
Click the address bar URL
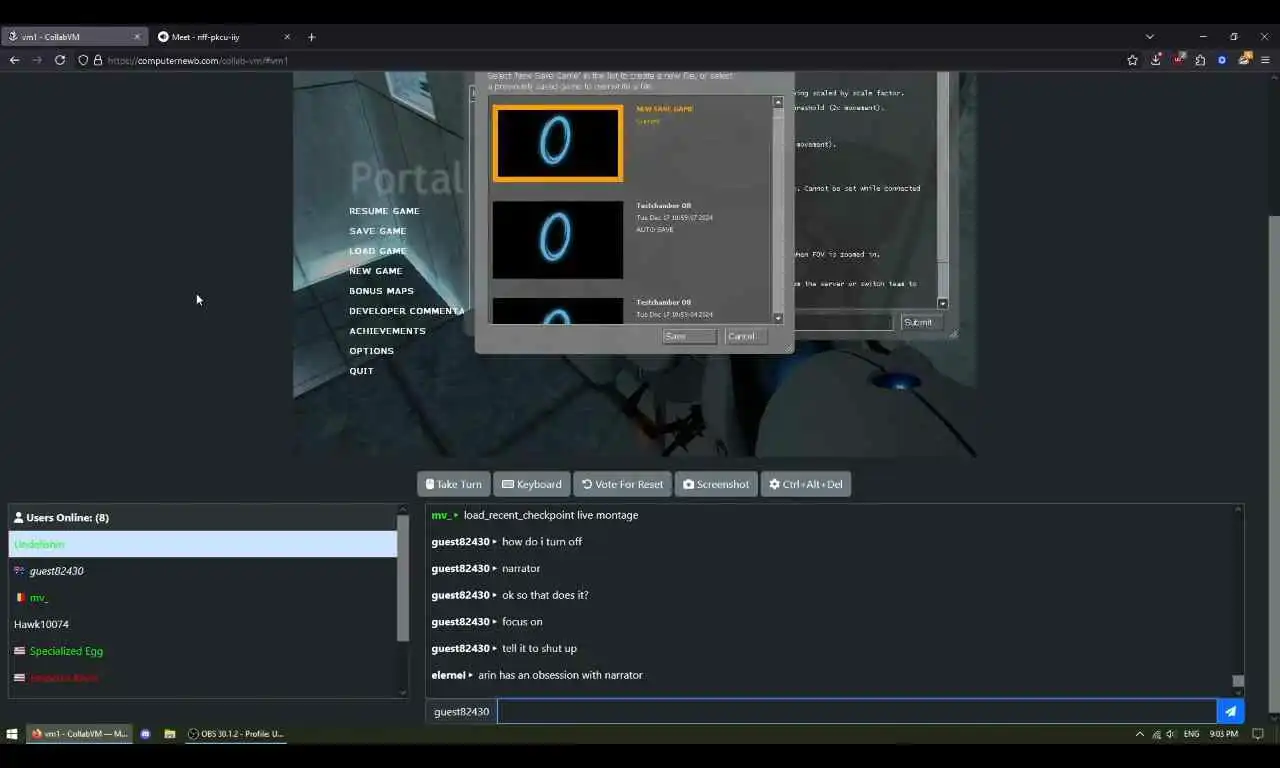tap(197, 60)
